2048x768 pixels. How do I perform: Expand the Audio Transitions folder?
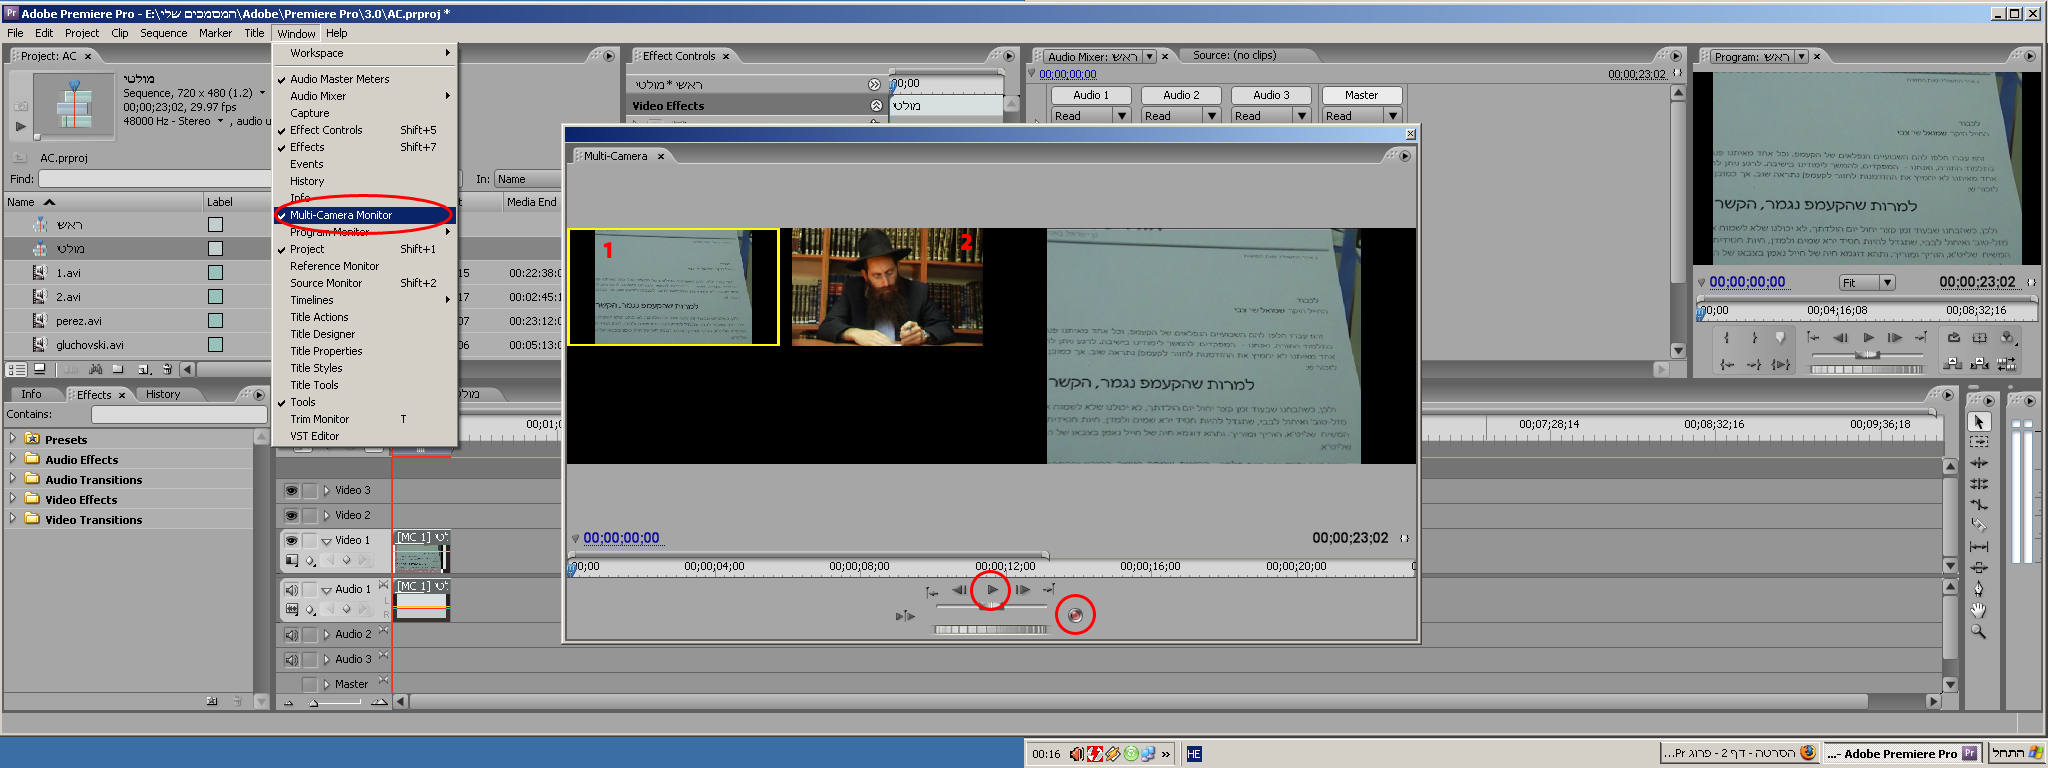coord(12,478)
